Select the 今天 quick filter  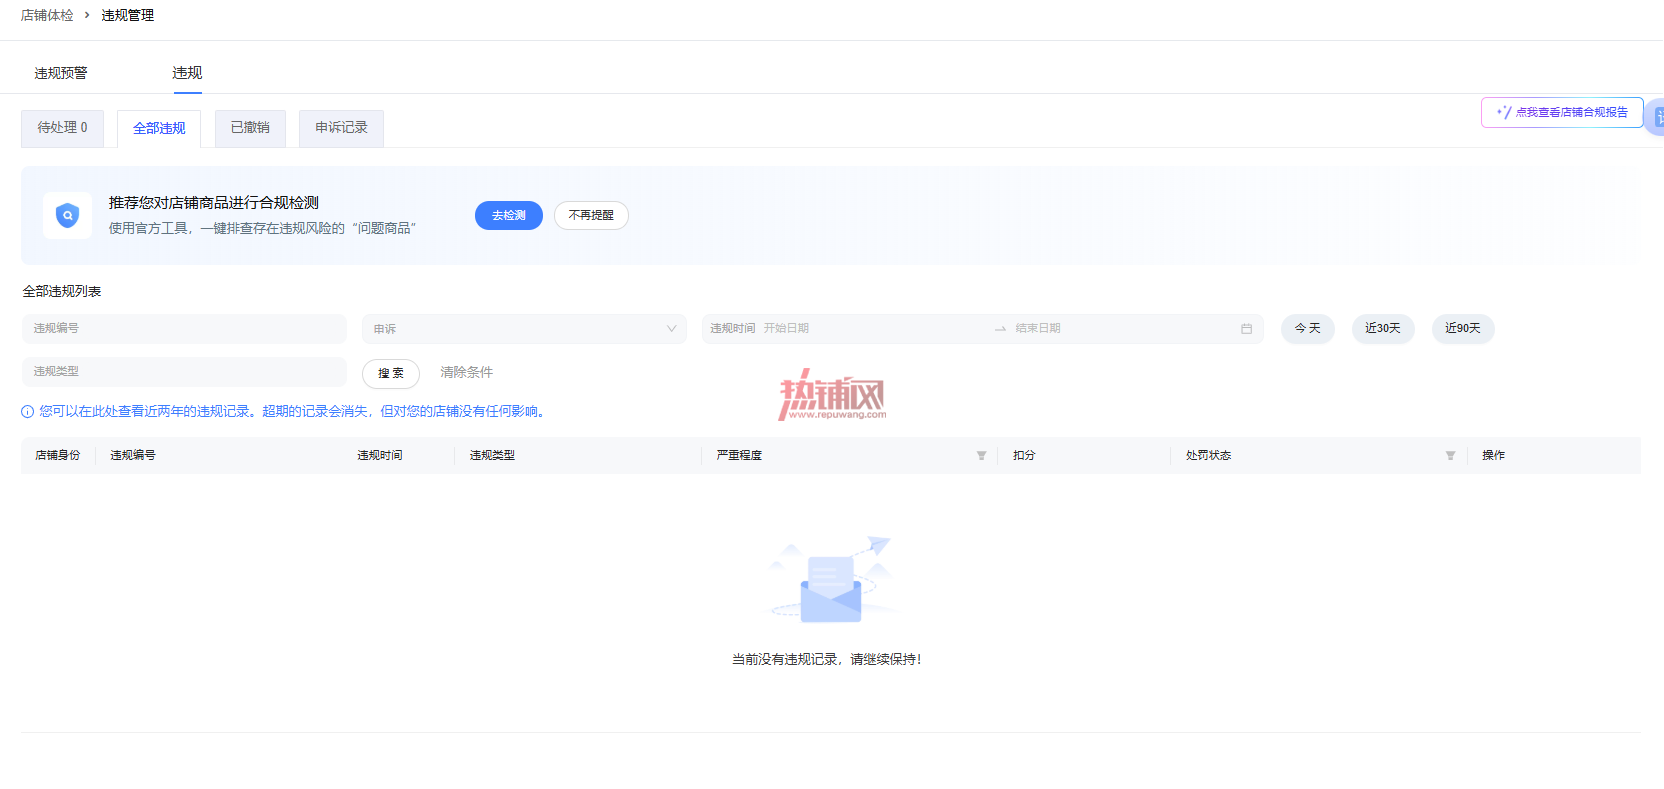1308,329
